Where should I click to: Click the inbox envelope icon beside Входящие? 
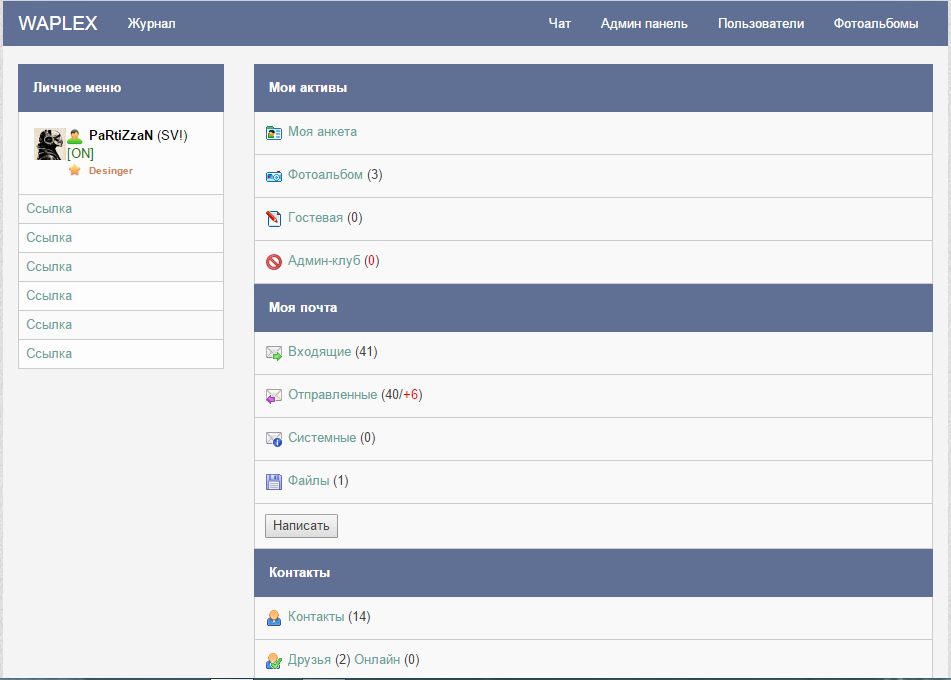(274, 353)
